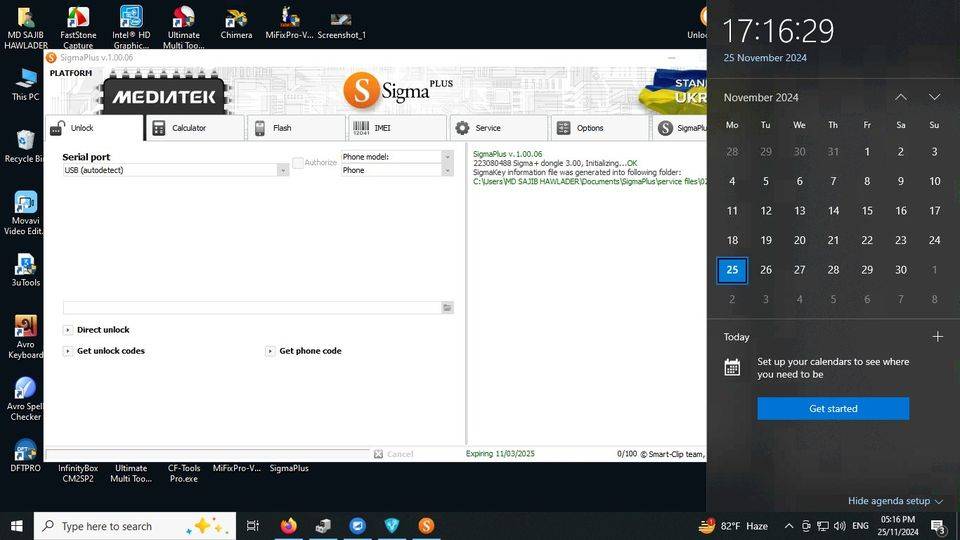Open the Chimera desktop icon
The width and height of the screenshot is (960, 540).
[x=236, y=23]
